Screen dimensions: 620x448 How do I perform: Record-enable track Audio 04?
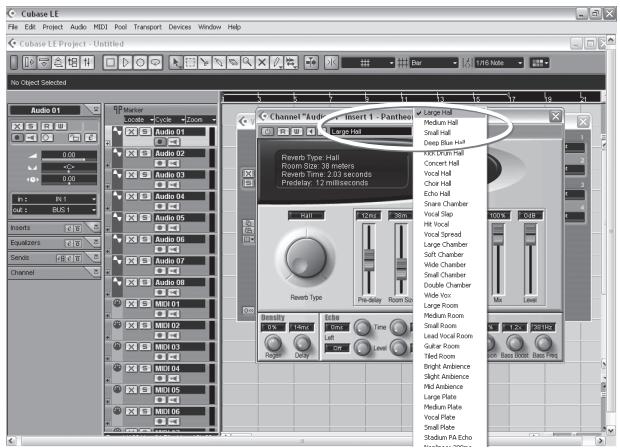click(160, 206)
